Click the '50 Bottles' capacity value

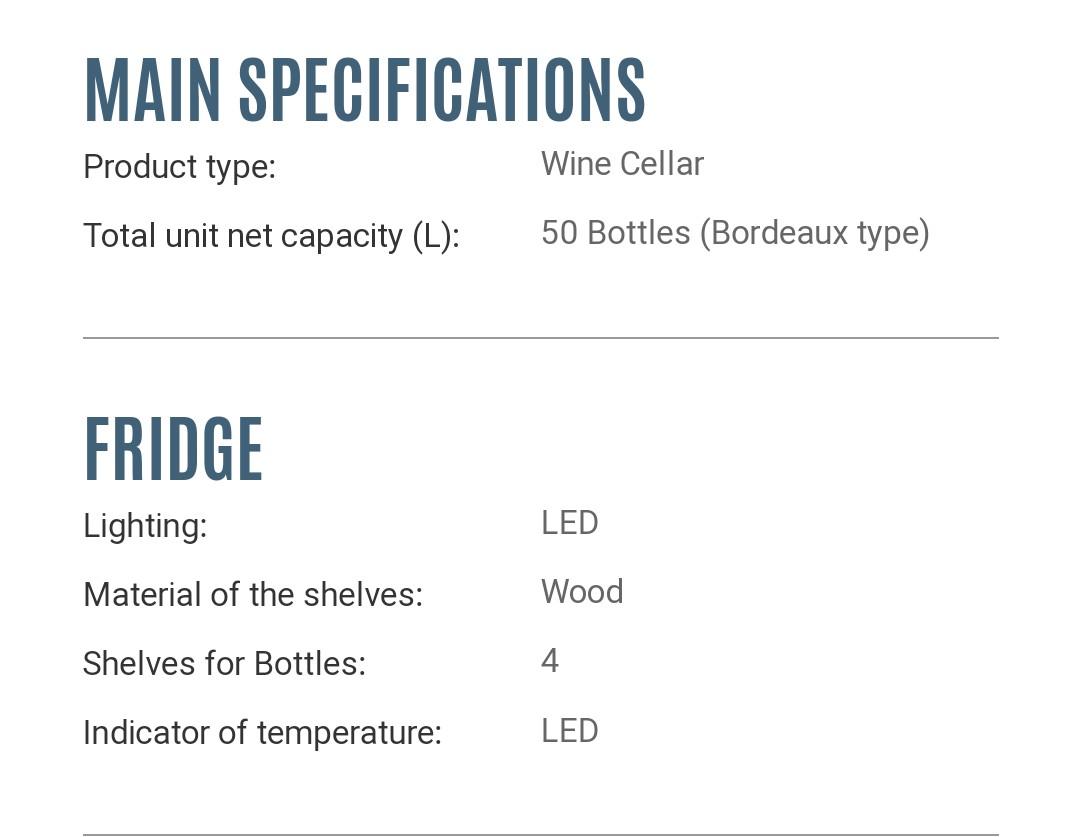click(x=615, y=233)
